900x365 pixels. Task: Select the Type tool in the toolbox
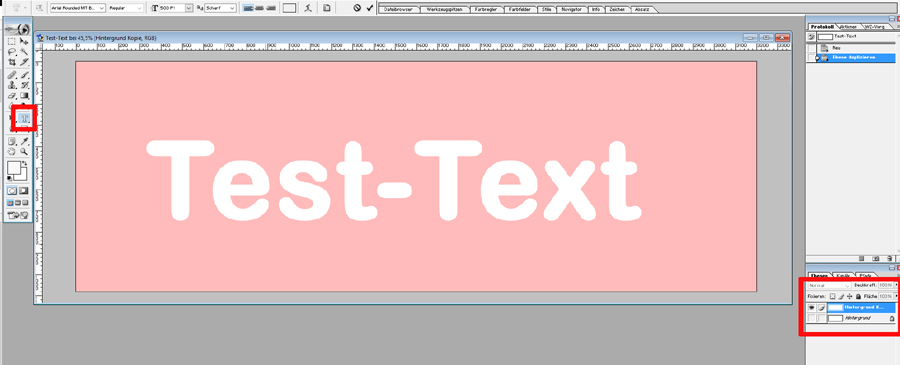[24, 118]
